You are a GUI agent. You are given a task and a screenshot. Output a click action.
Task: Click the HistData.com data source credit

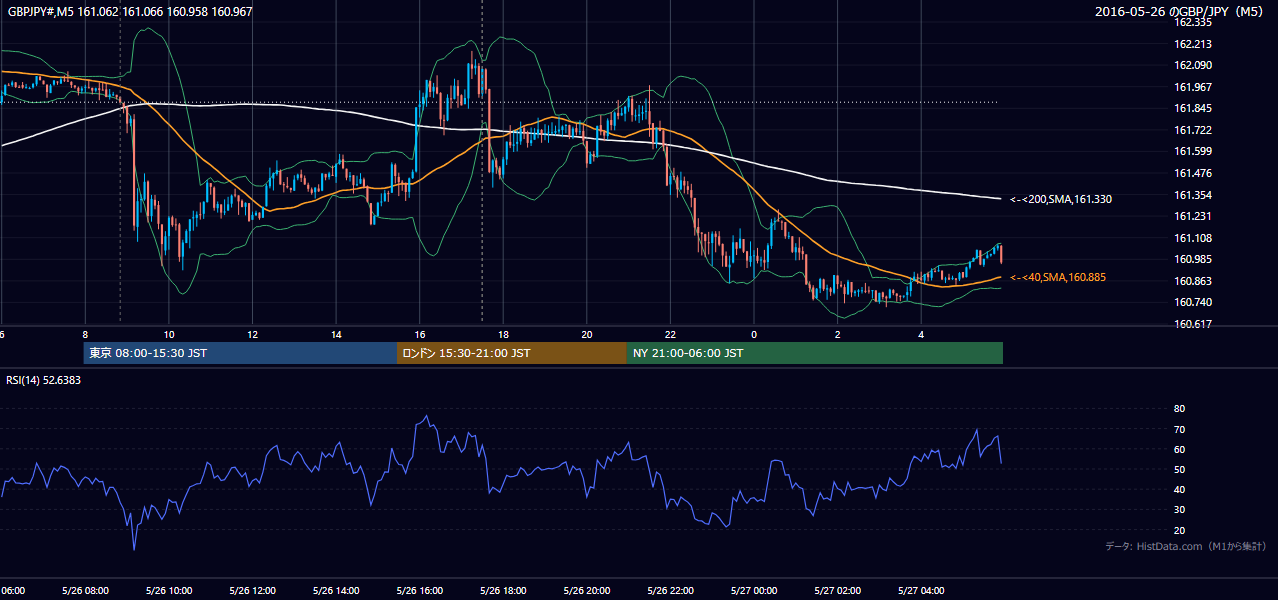tap(1186, 546)
